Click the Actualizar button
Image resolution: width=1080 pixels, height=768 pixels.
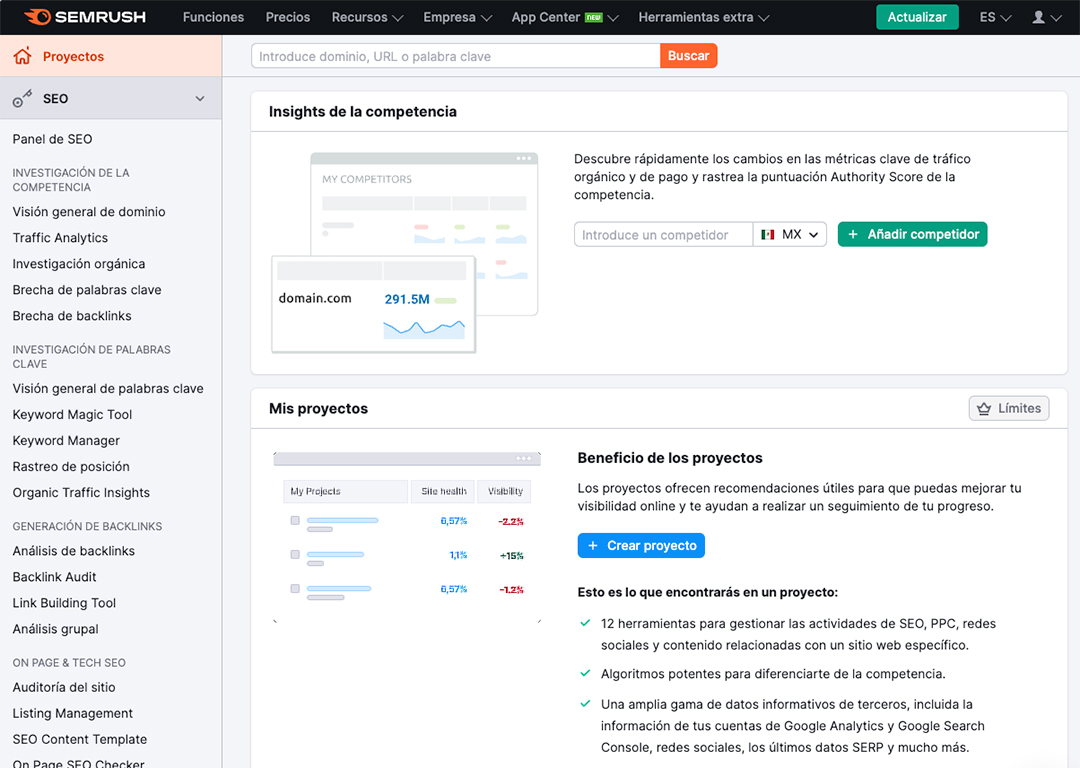[x=917, y=17]
